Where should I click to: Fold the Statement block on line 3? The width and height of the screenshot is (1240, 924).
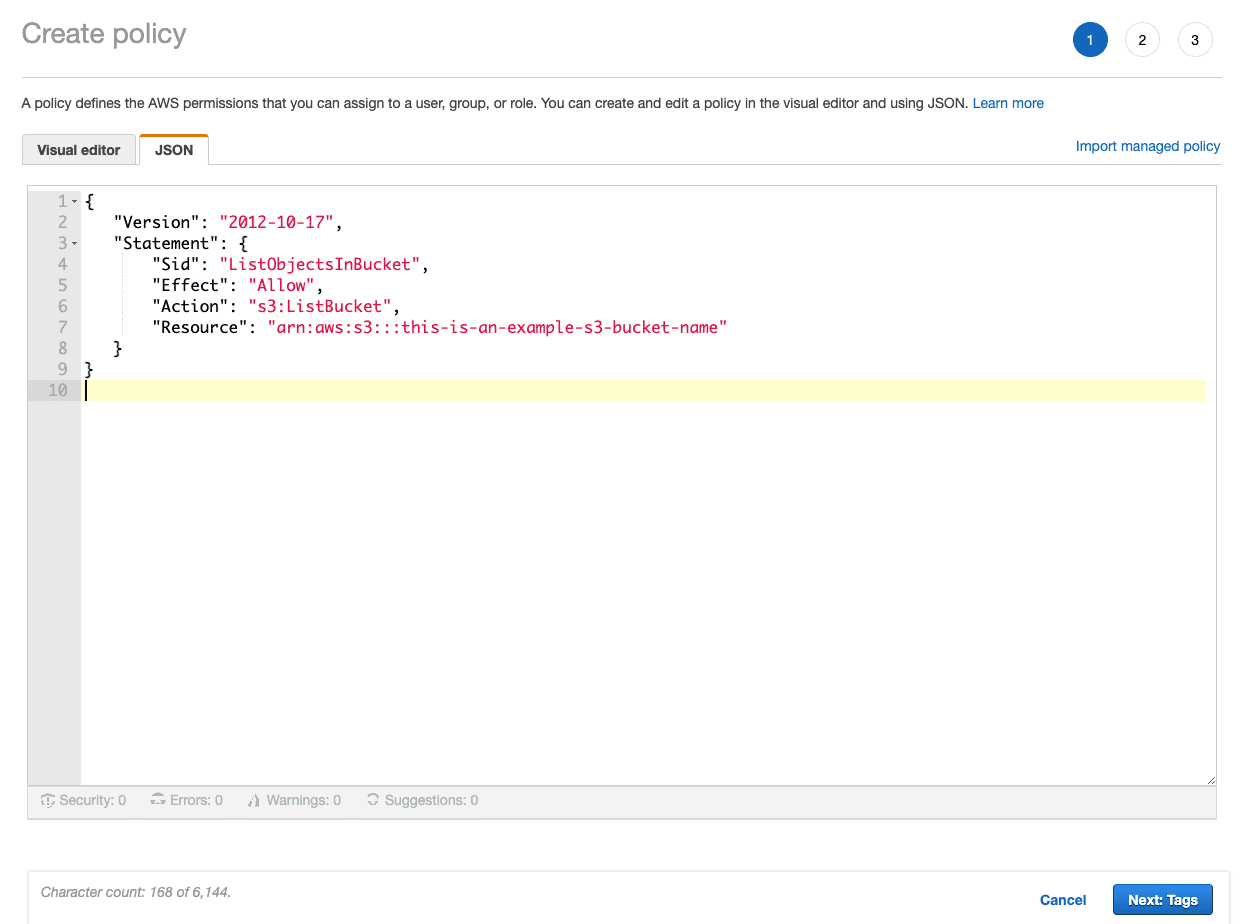75,244
